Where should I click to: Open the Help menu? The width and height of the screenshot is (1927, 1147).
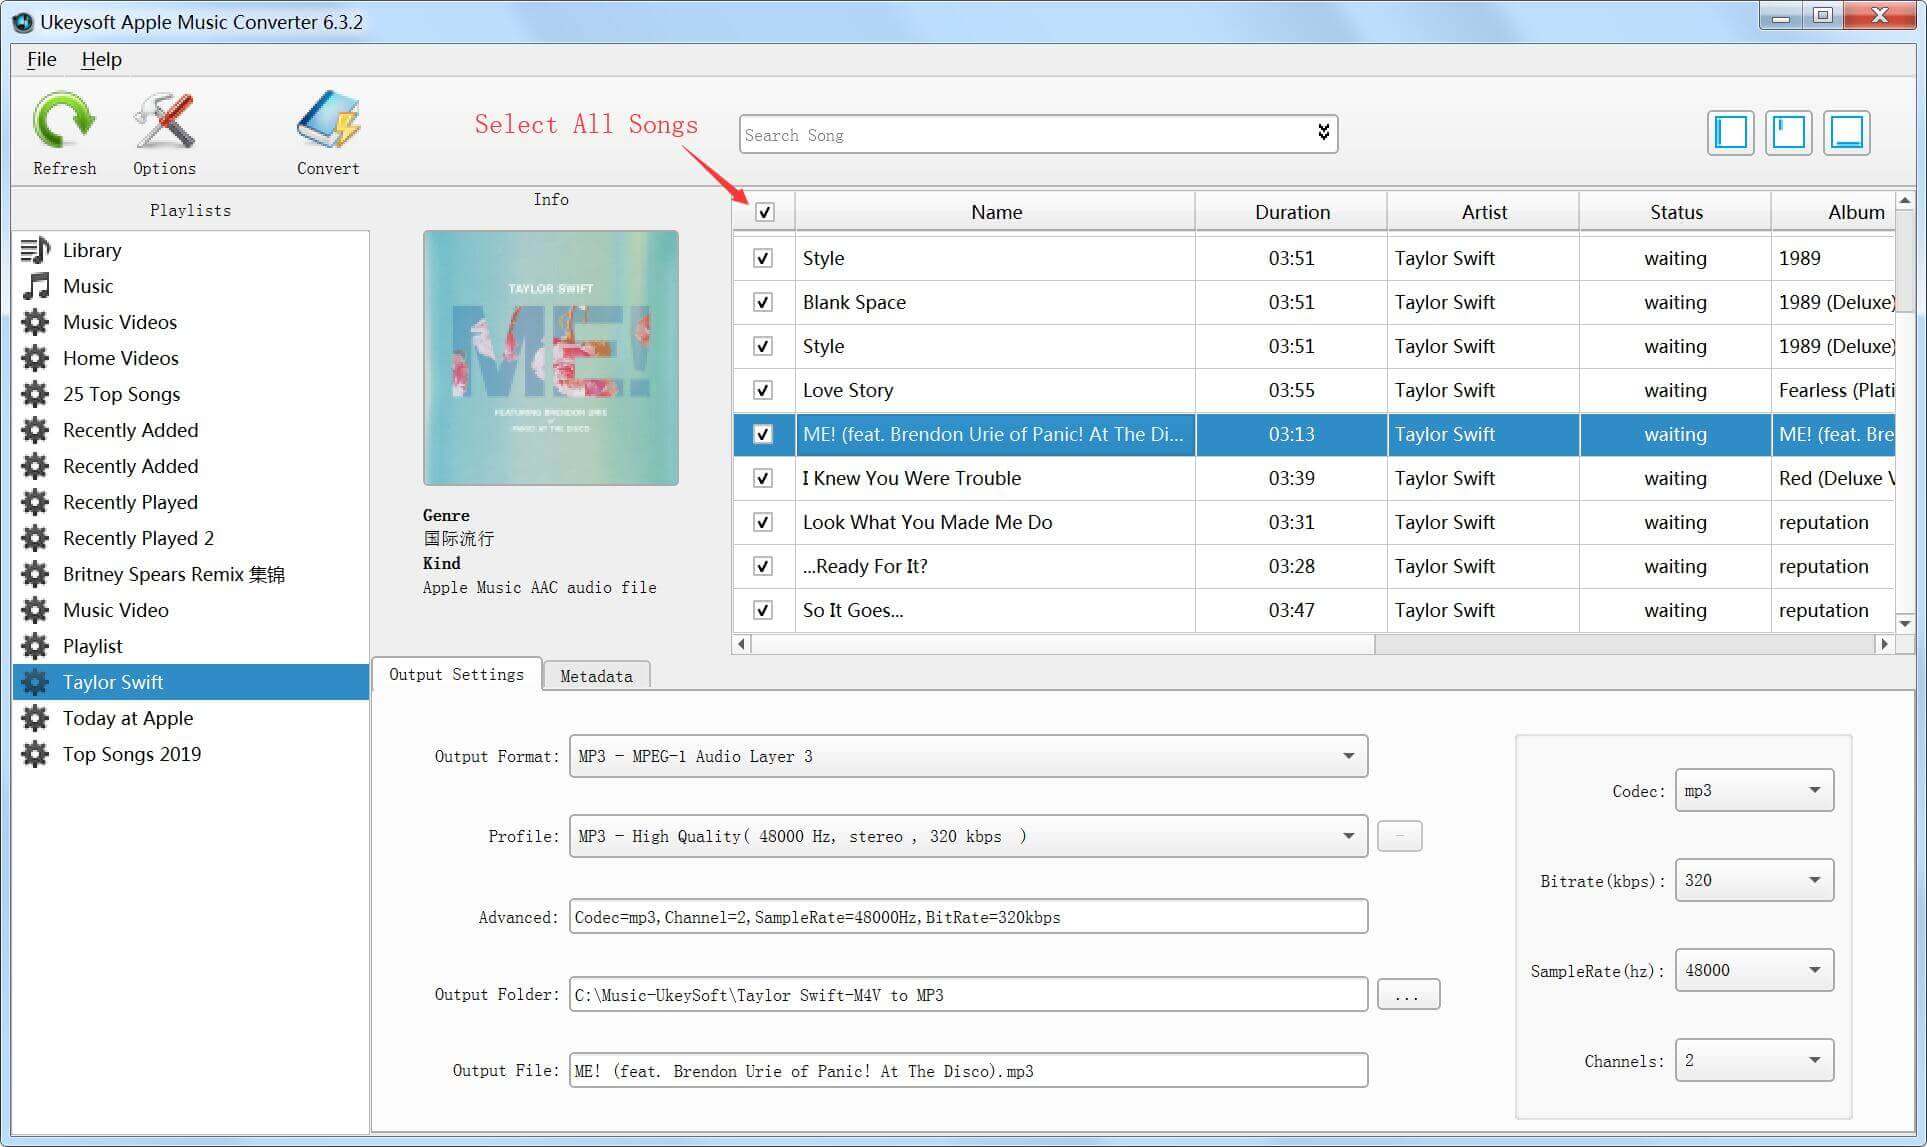[x=100, y=59]
